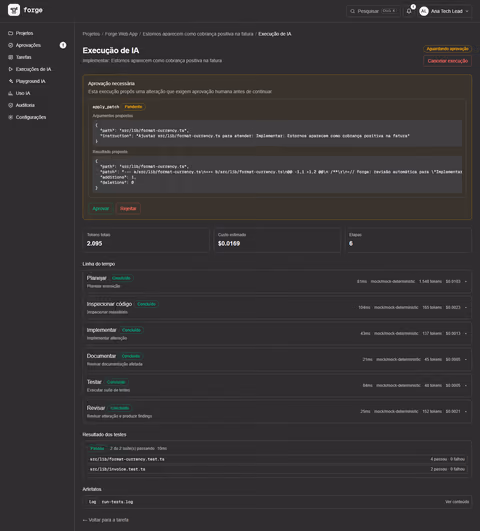Click the Aguardando aprovação status badge

(x=447, y=49)
